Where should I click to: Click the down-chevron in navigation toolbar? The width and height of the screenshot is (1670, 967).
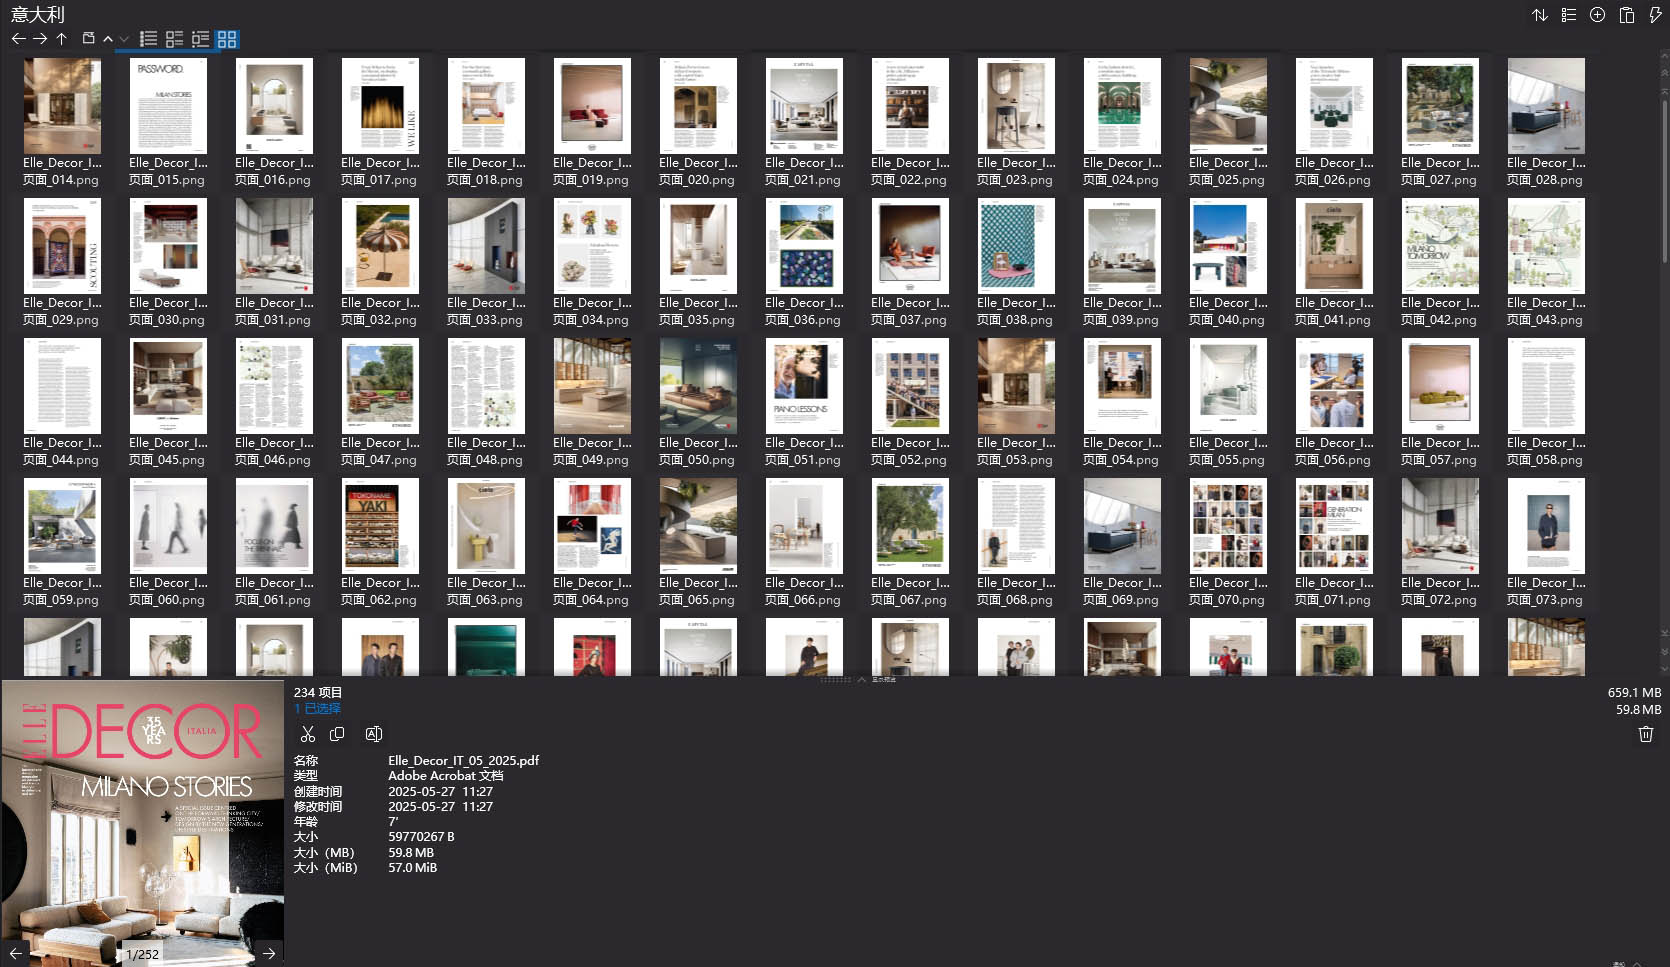coord(124,39)
